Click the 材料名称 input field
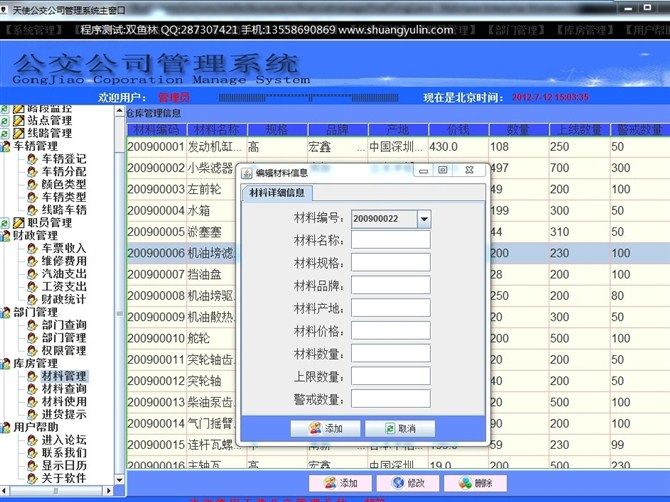Screen dimensions: 670x502 coord(391,240)
